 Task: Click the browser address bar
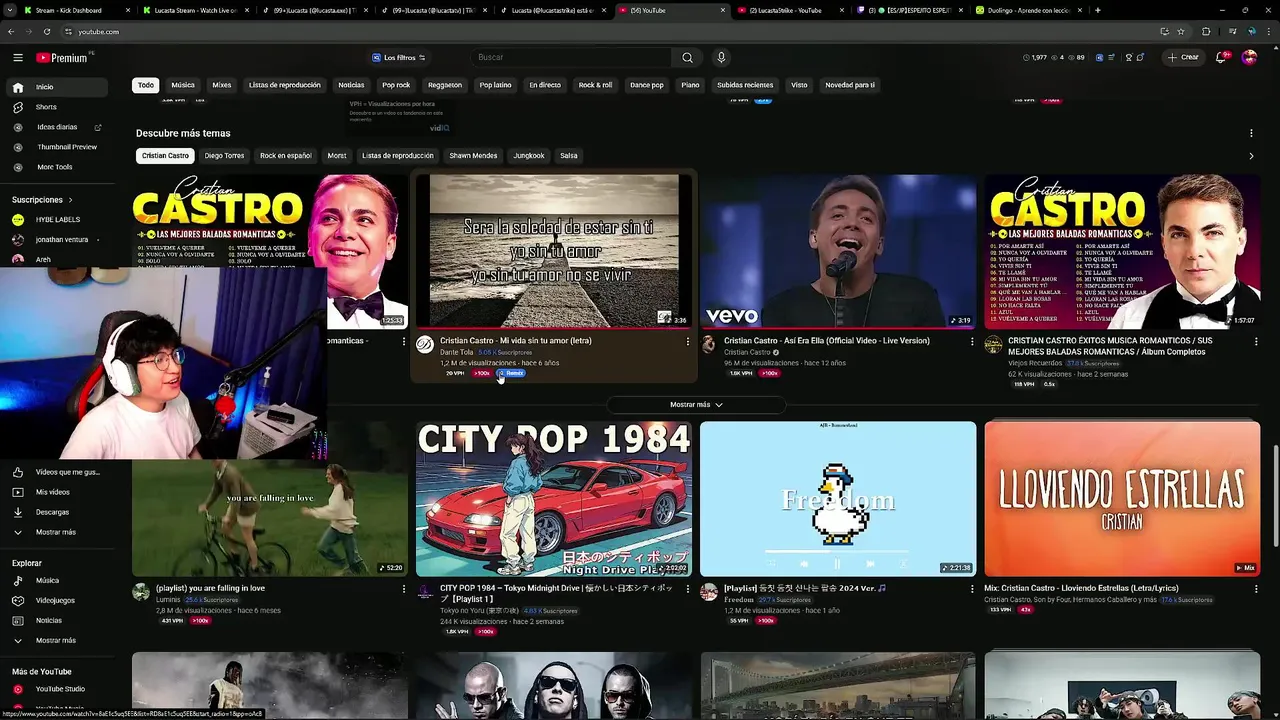[600, 31]
